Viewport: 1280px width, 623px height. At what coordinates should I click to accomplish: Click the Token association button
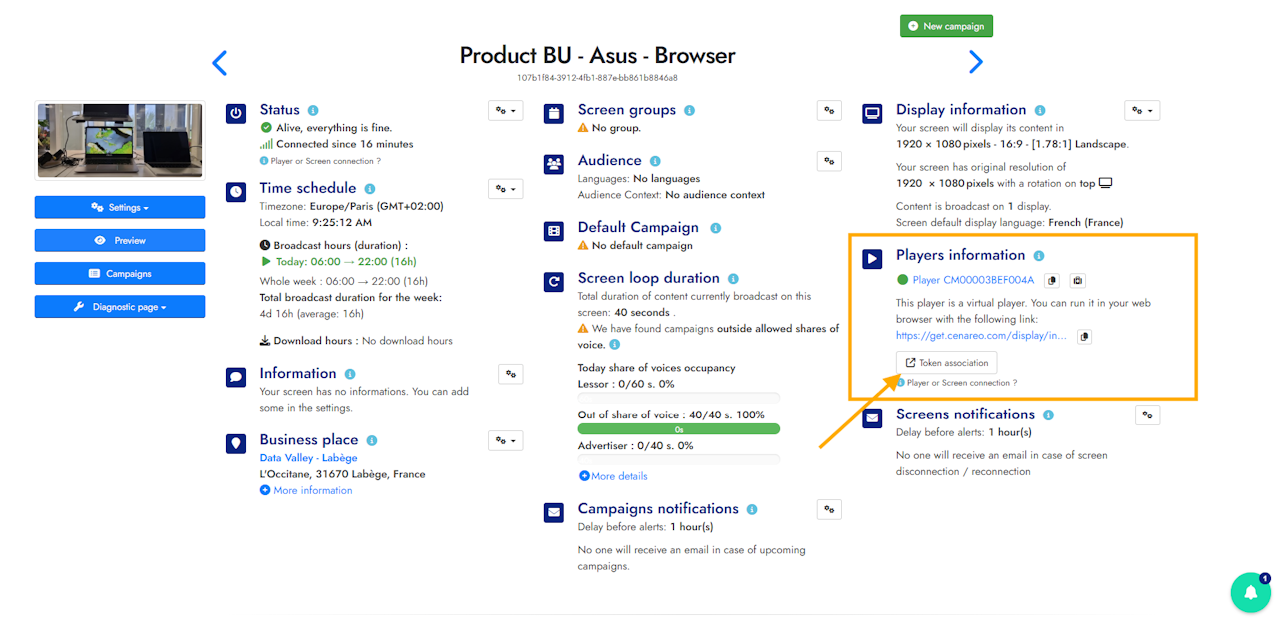click(946, 363)
